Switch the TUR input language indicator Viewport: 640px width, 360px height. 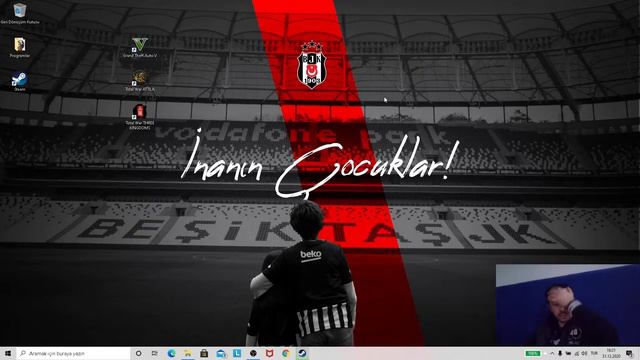coord(594,353)
